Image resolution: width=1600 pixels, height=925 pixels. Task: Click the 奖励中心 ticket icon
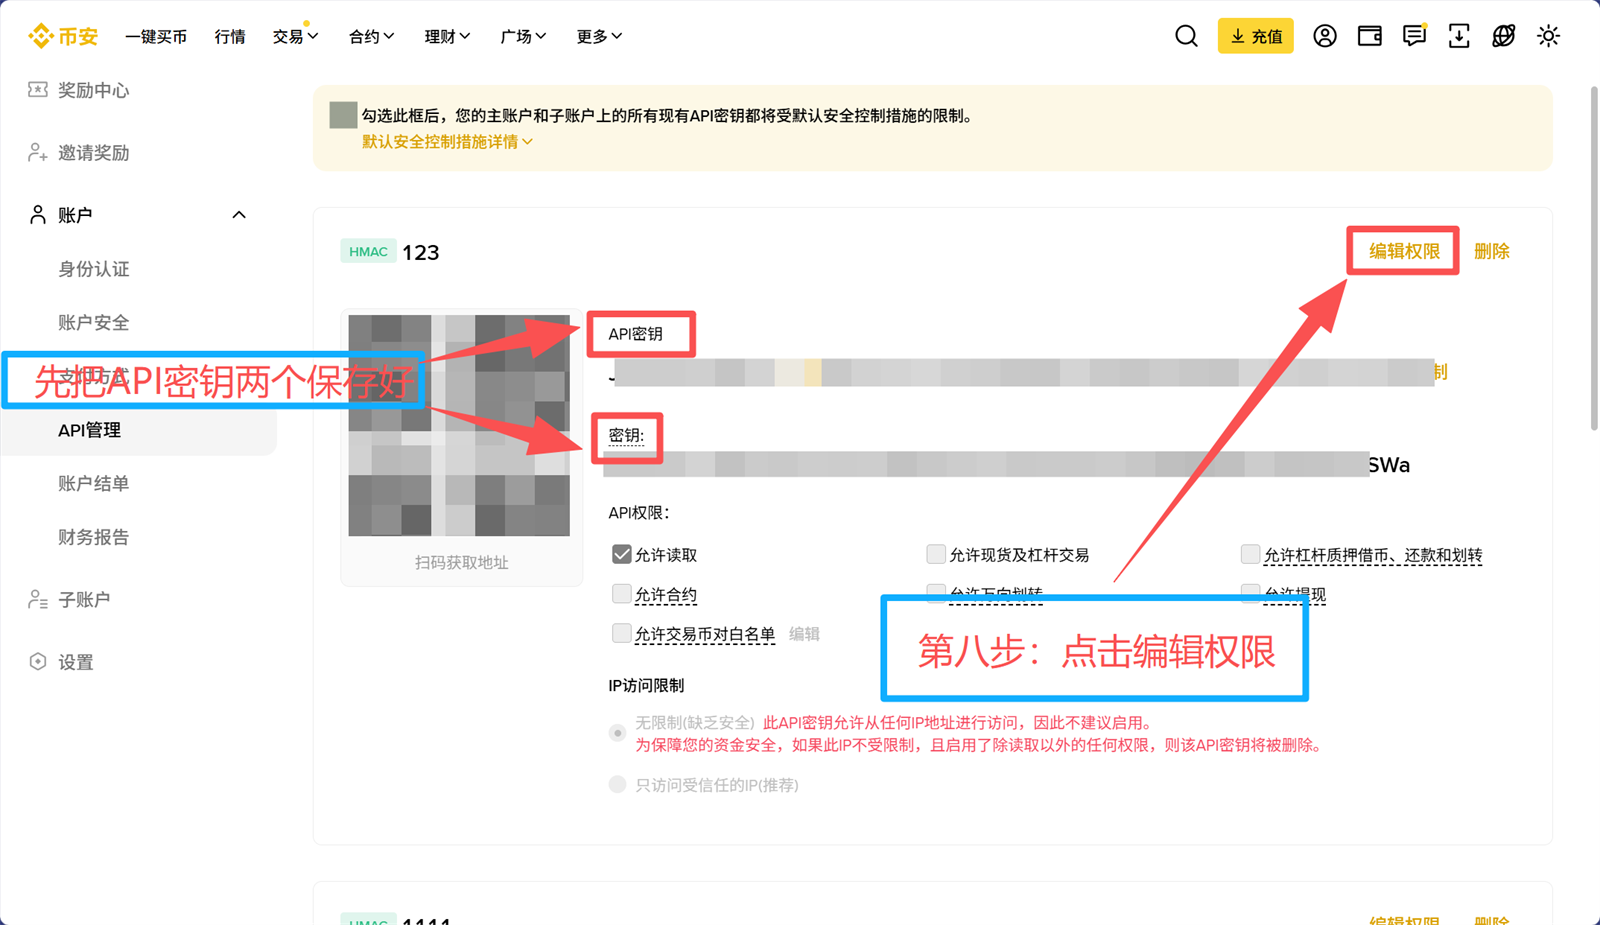pyautogui.click(x=37, y=90)
